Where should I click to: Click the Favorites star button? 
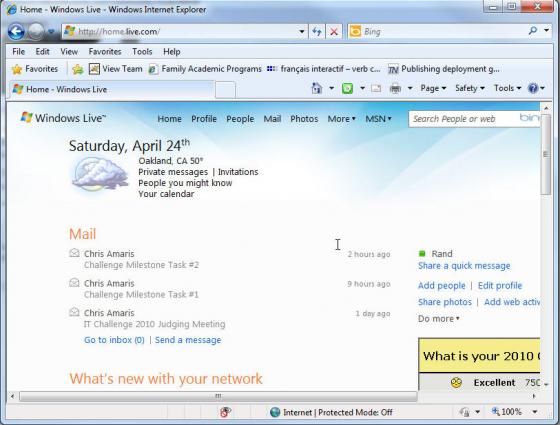coord(35,69)
